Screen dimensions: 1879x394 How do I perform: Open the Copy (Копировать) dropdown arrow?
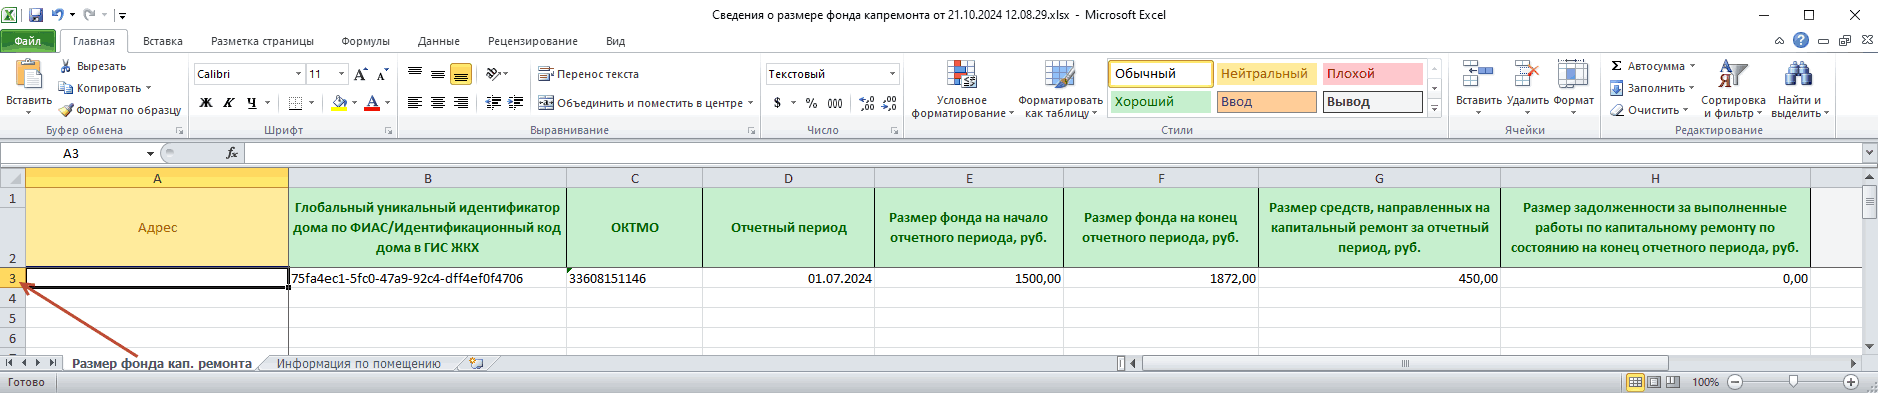148,88
